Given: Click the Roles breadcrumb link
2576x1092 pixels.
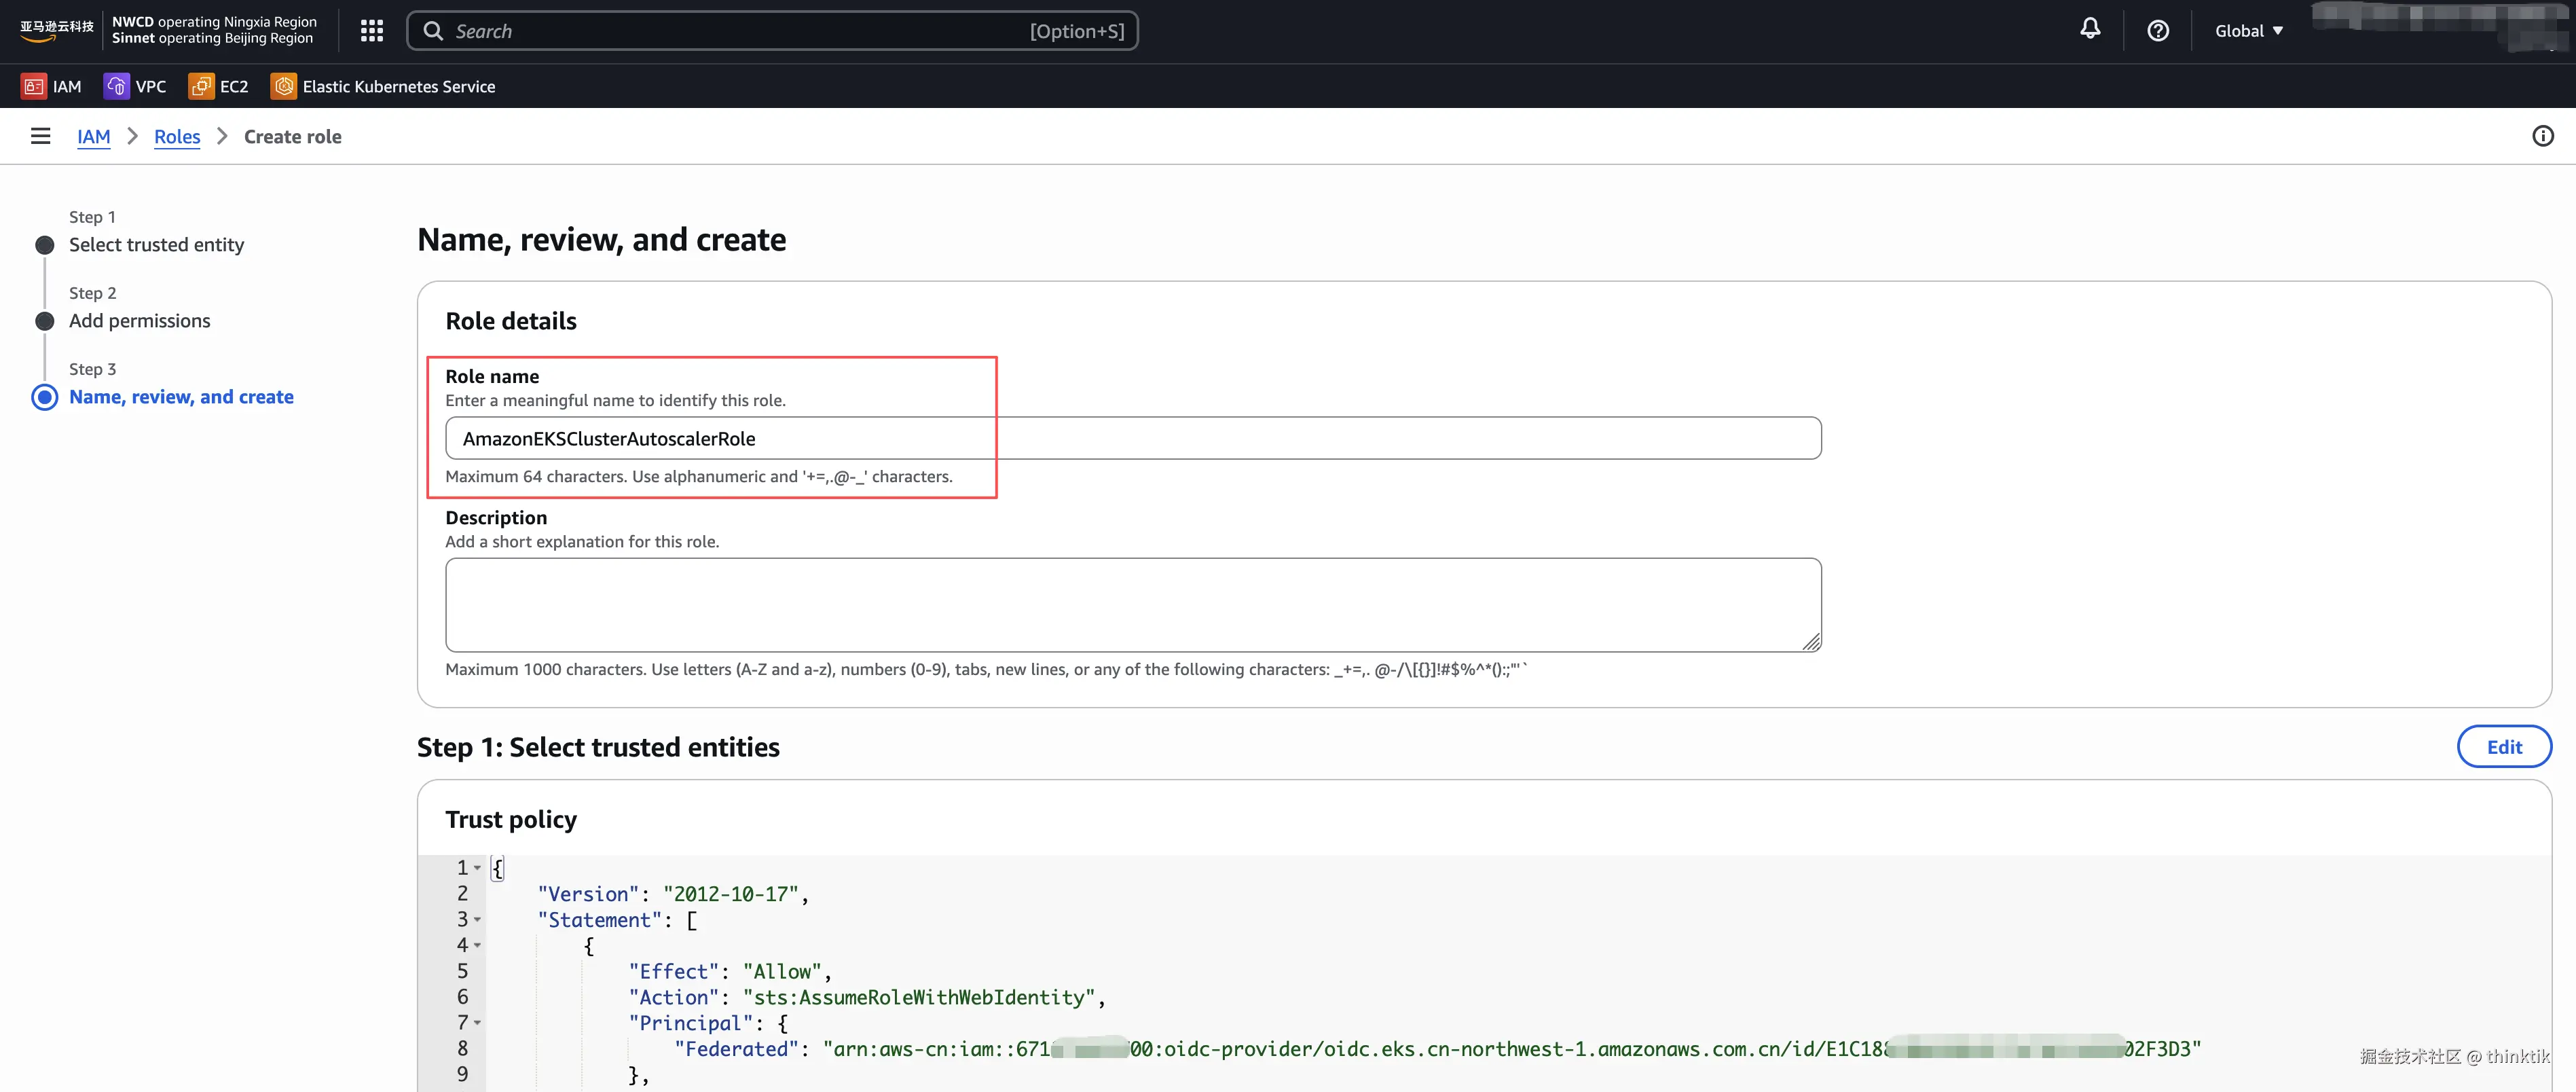Looking at the screenshot, I should pyautogui.click(x=177, y=137).
